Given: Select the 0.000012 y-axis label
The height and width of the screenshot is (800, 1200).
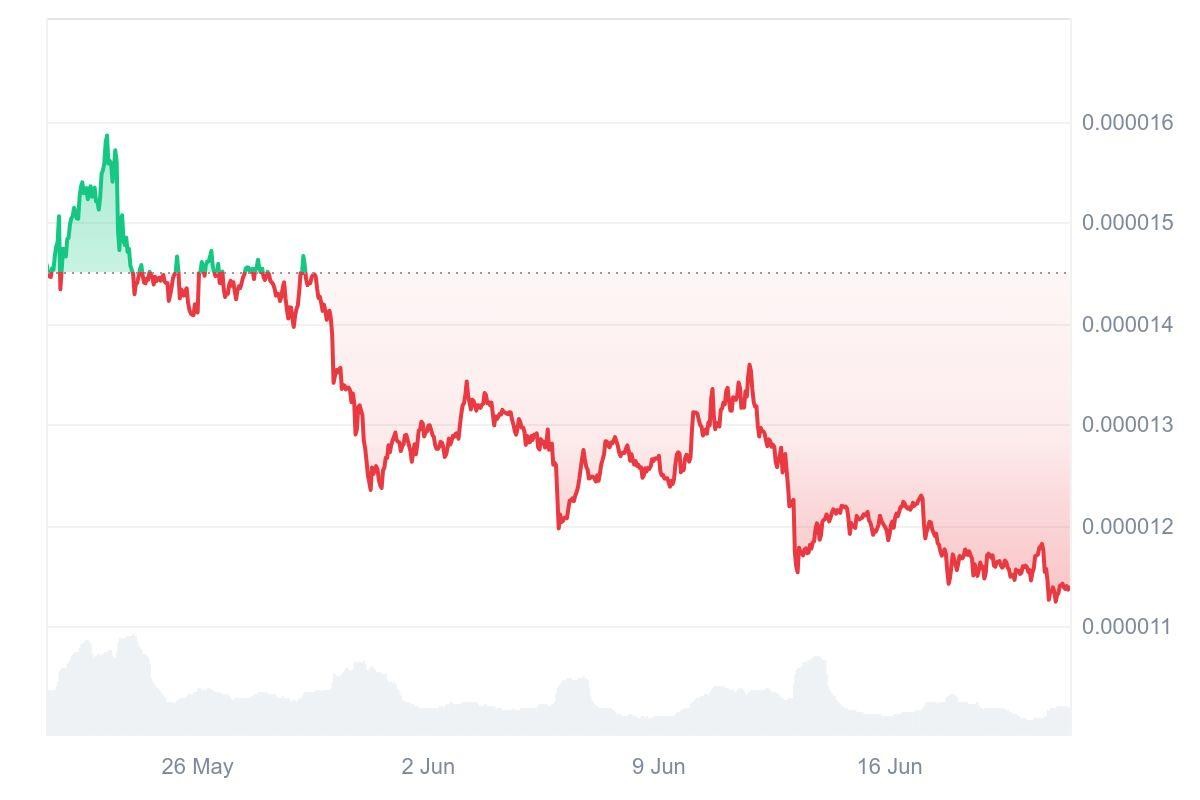Looking at the screenshot, I should [x=1127, y=526].
